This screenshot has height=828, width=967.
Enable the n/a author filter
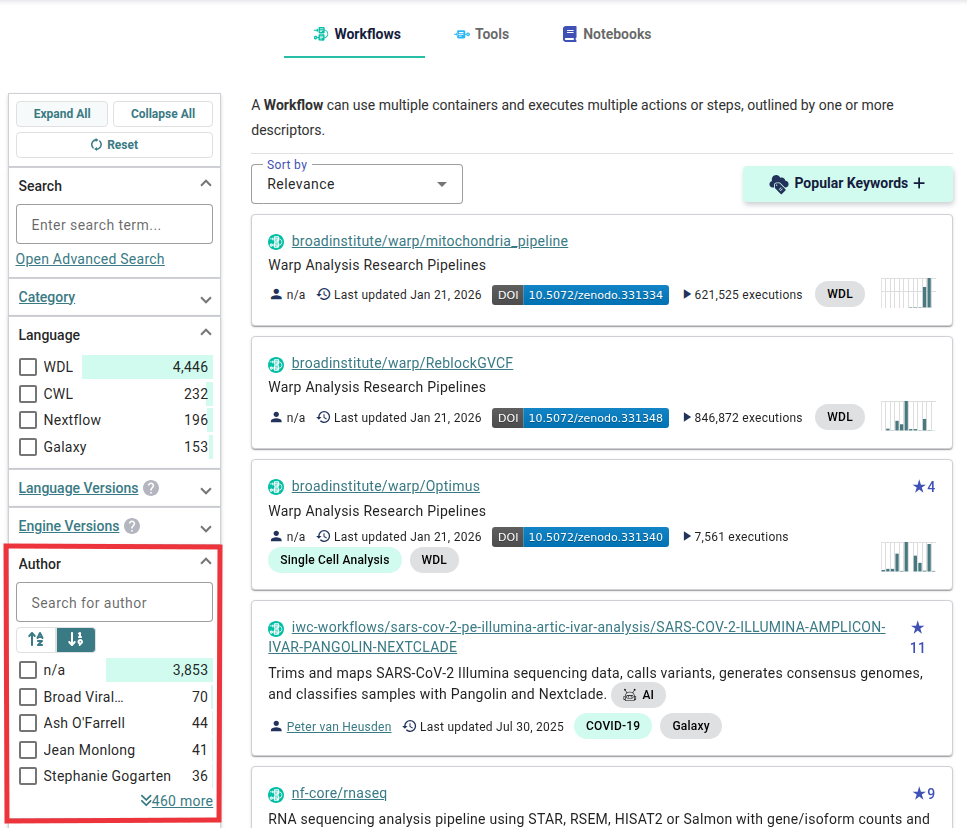[27, 669]
